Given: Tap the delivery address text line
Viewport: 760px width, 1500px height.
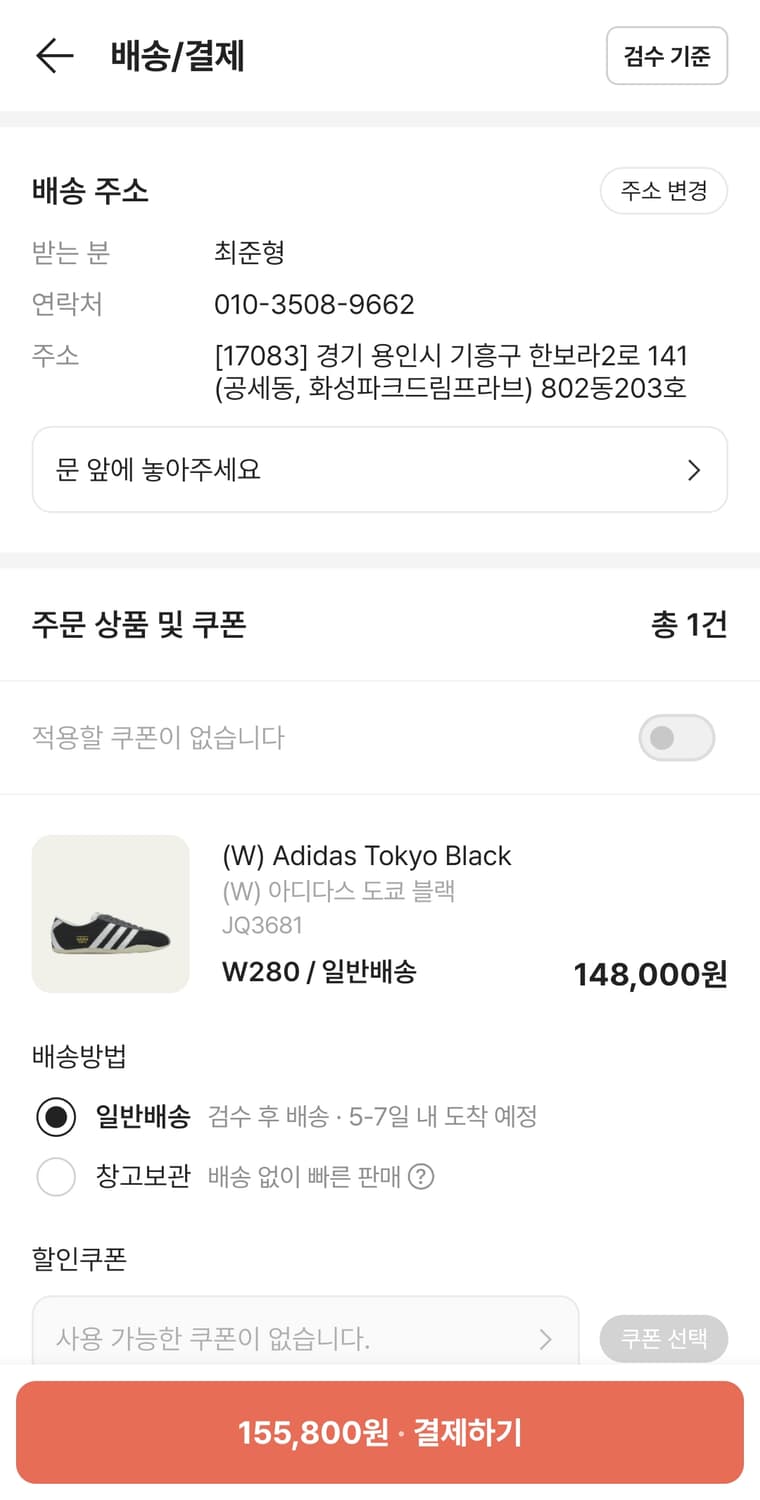Looking at the screenshot, I should (x=450, y=372).
